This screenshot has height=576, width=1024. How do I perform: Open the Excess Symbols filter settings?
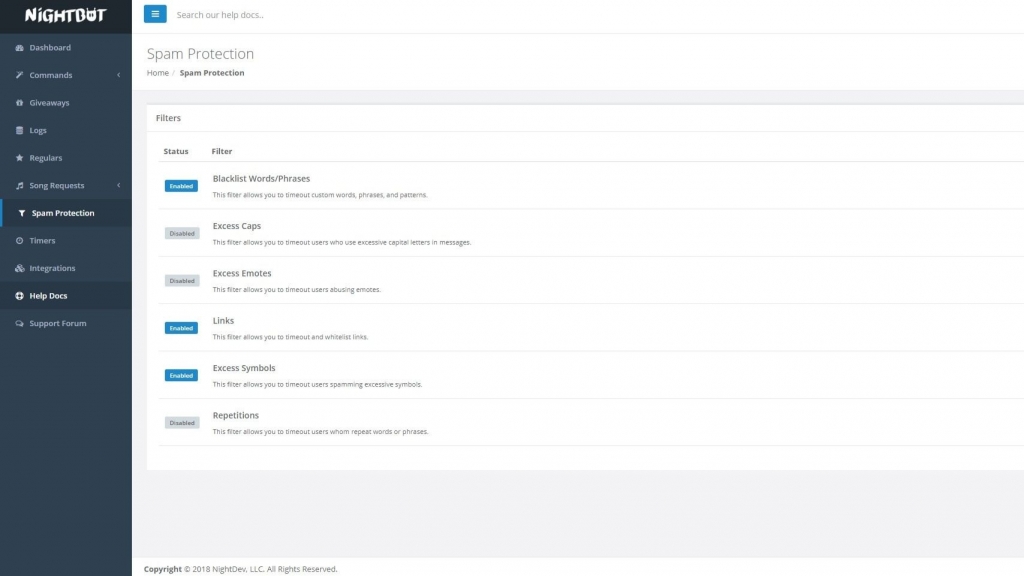244,368
